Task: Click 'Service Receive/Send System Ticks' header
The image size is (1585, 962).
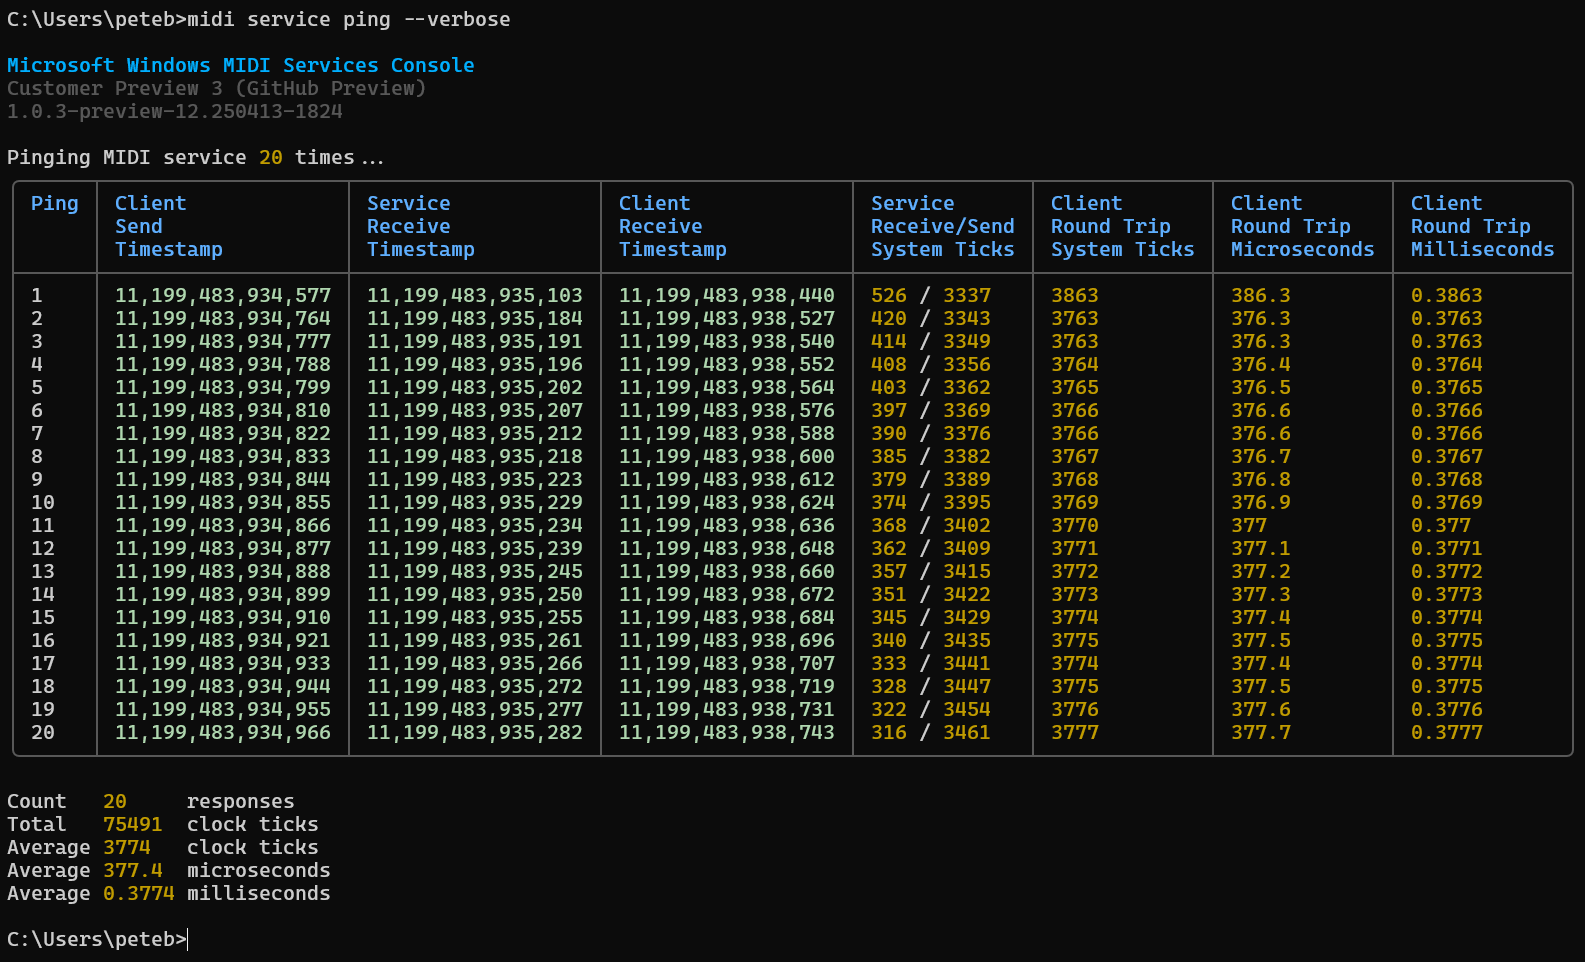Action: 943,226
